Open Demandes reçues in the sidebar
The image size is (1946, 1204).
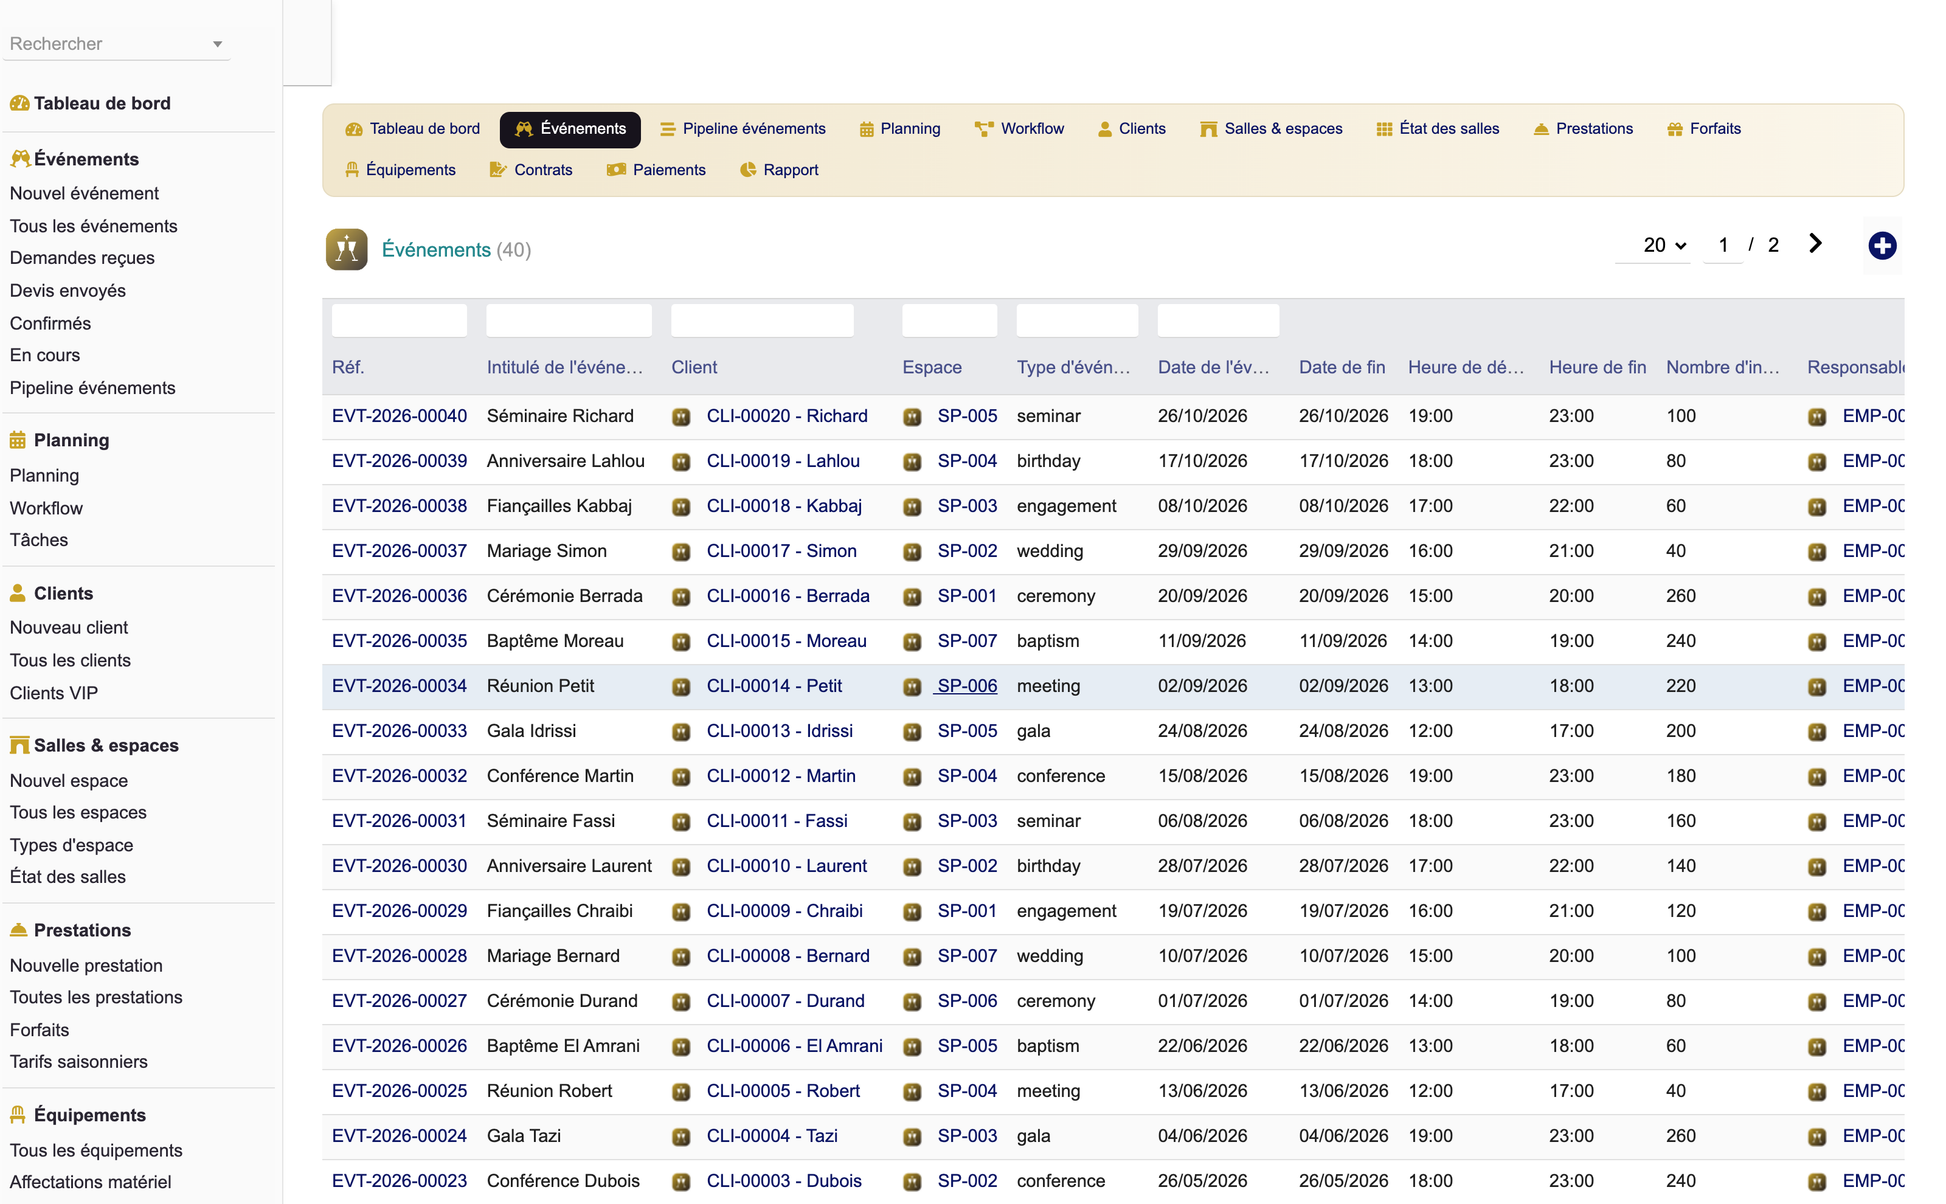pyautogui.click(x=82, y=258)
